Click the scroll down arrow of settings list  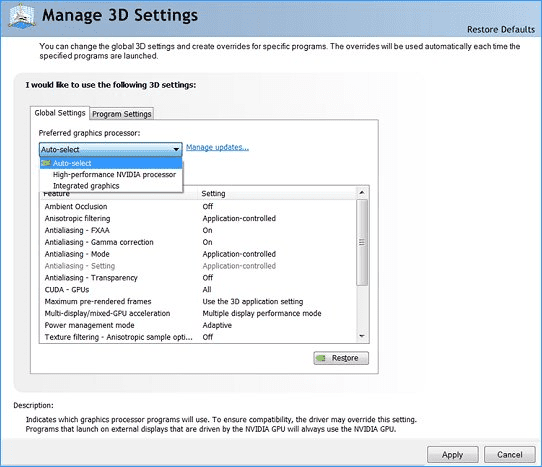pyautogui.click(x=362, y=336)
